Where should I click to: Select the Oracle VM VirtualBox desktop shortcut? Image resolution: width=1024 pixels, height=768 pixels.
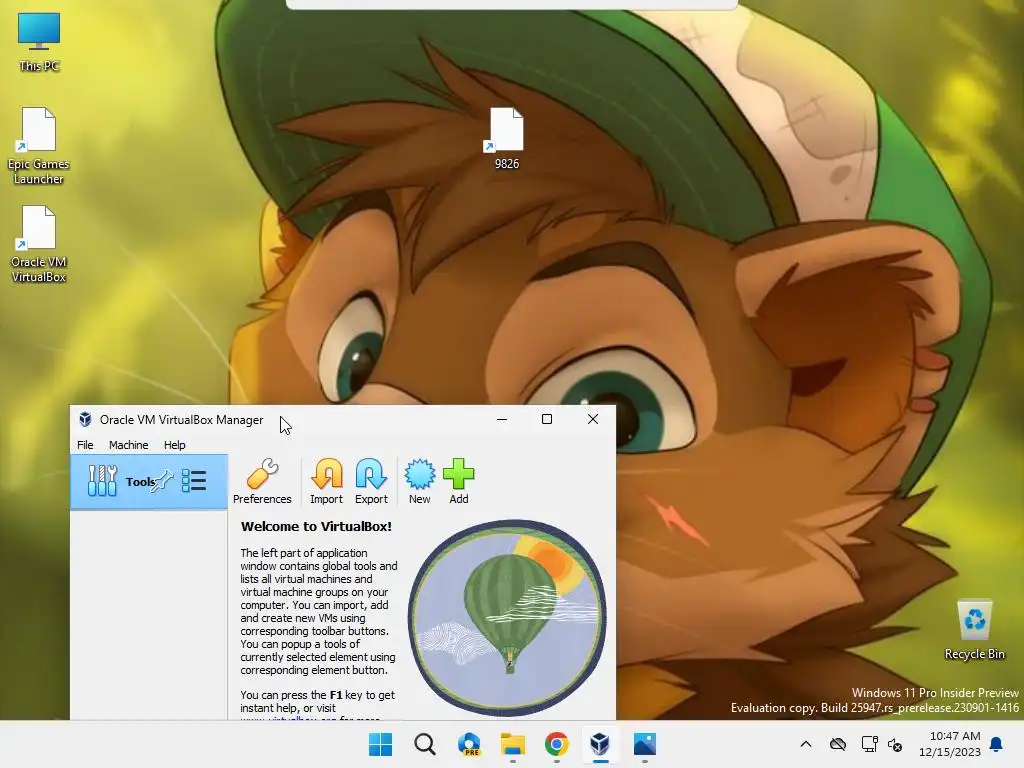(x=39, y=244)
